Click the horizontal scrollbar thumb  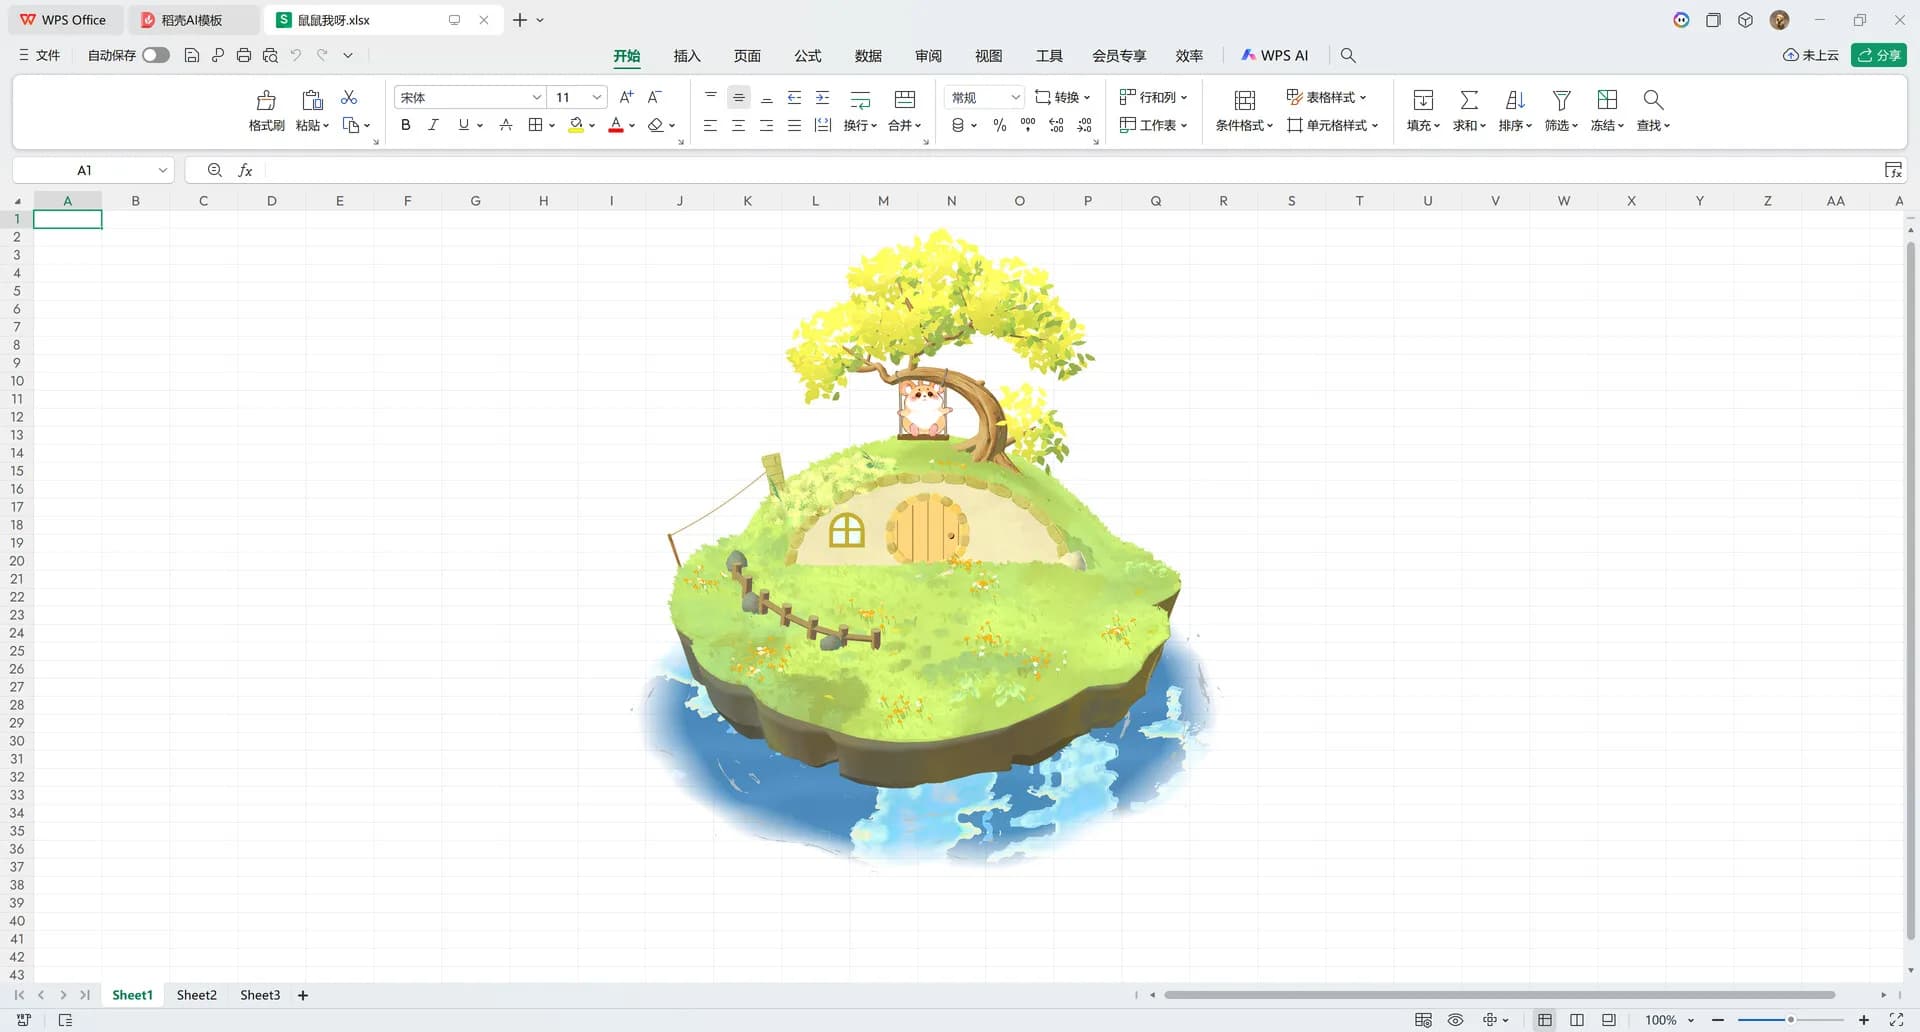pos(1499,995)
